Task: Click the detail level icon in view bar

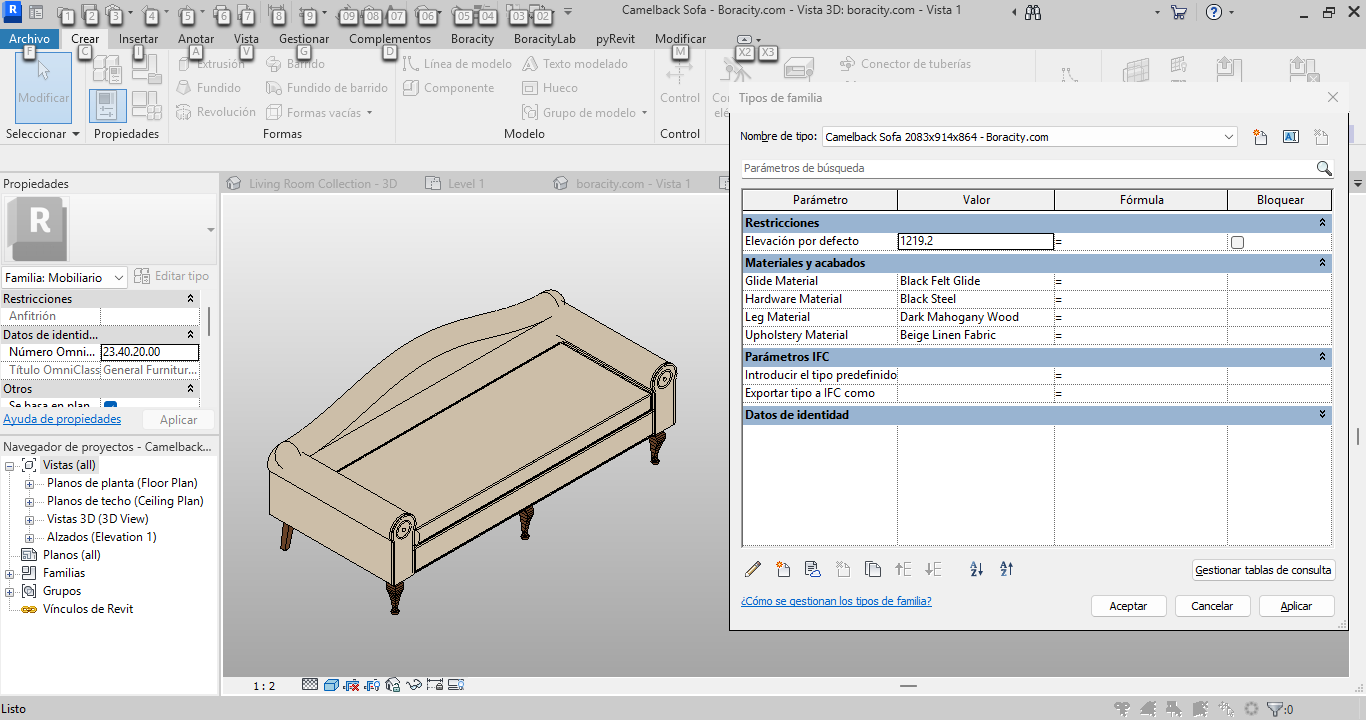Action: coord(310,685)
